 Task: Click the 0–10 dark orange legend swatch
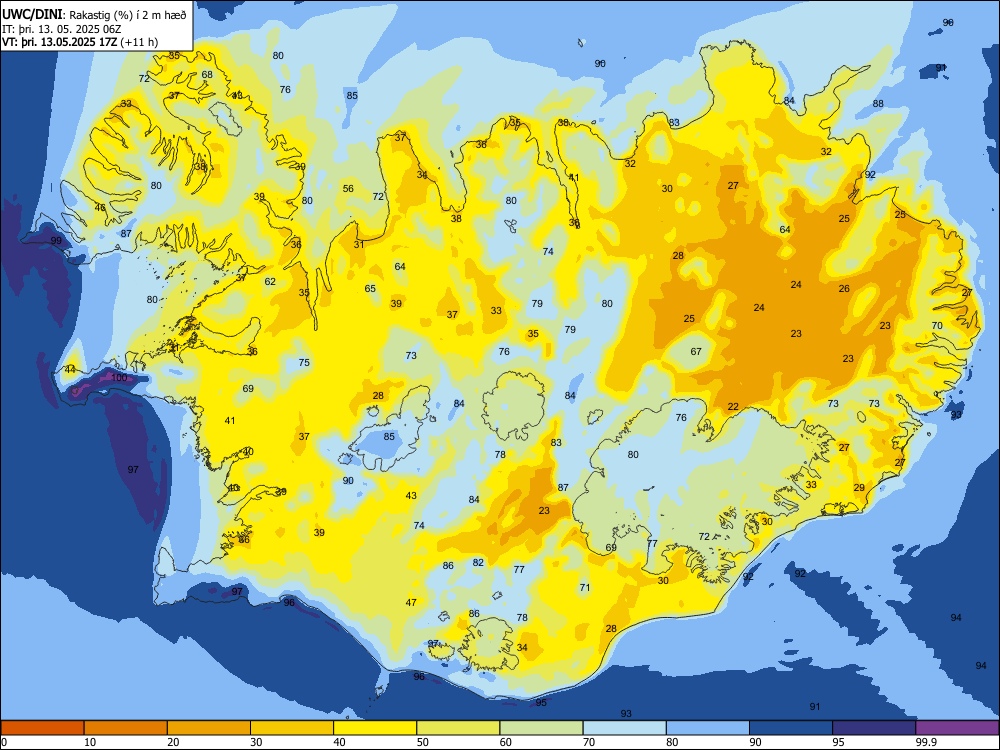tap(42, 728)
